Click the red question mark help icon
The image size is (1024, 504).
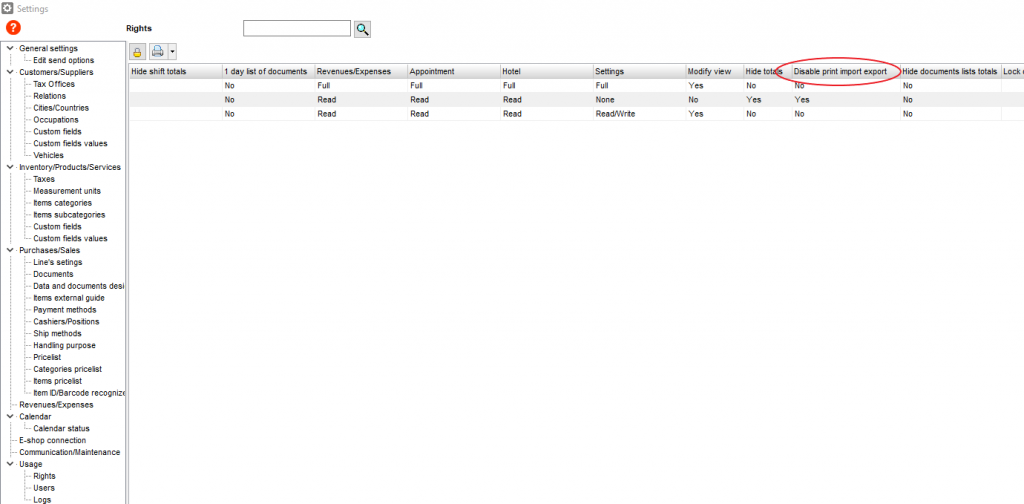14,28
